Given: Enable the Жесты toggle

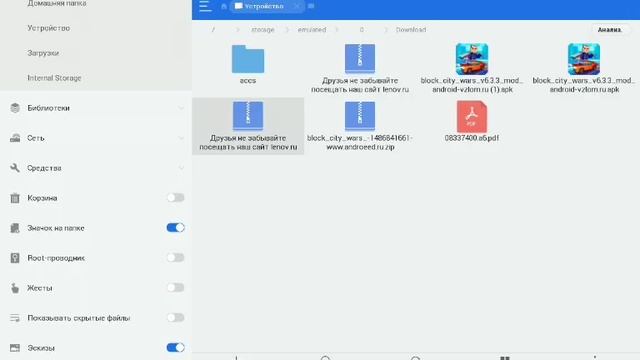Looking at the screenshot, I should tap(176, 288).
